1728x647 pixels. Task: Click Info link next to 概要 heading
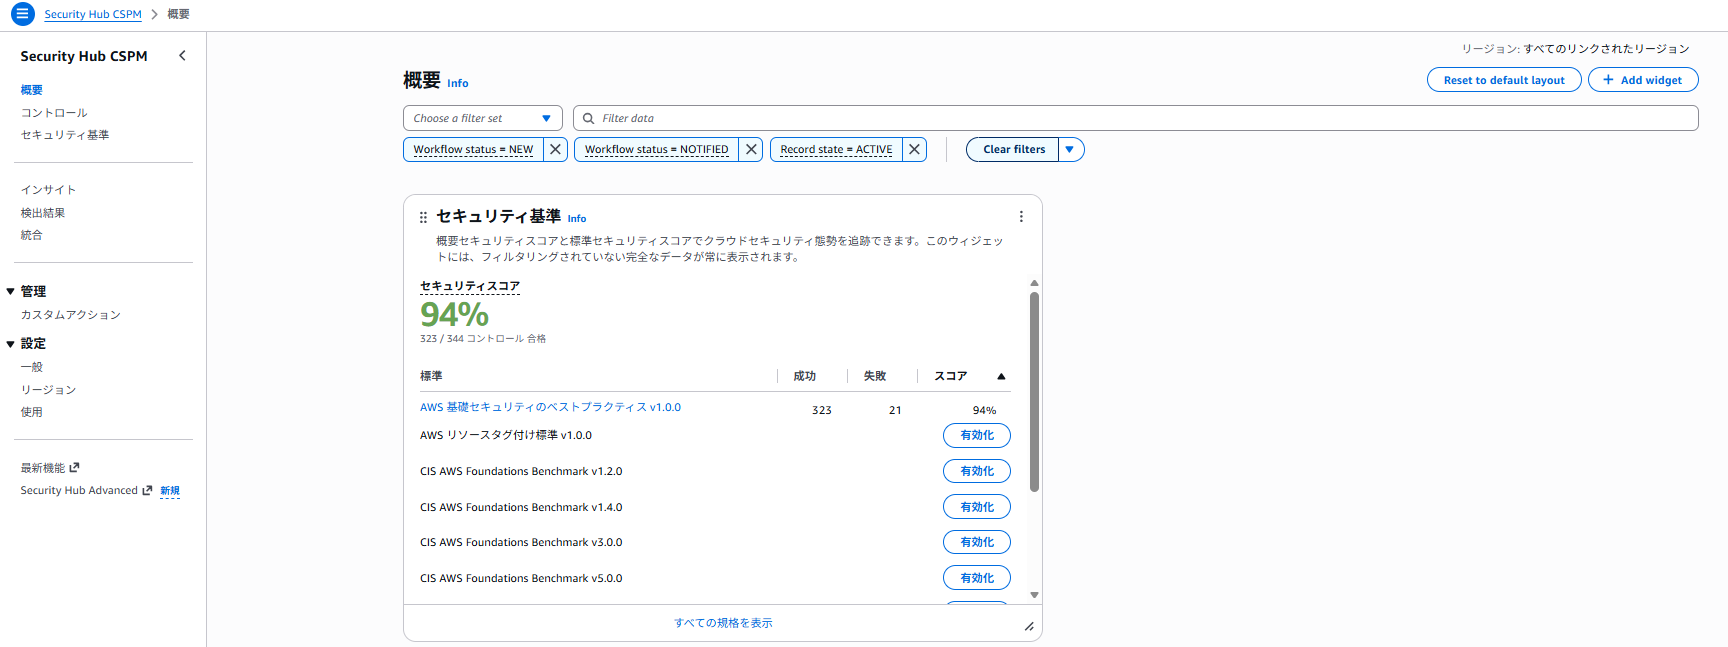click(457, 83)
